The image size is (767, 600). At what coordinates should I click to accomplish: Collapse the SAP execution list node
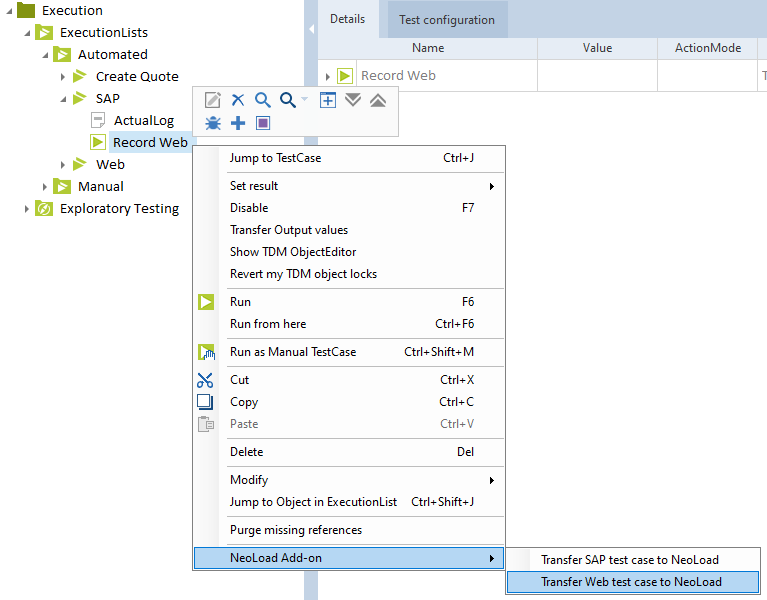pos(63,99)
